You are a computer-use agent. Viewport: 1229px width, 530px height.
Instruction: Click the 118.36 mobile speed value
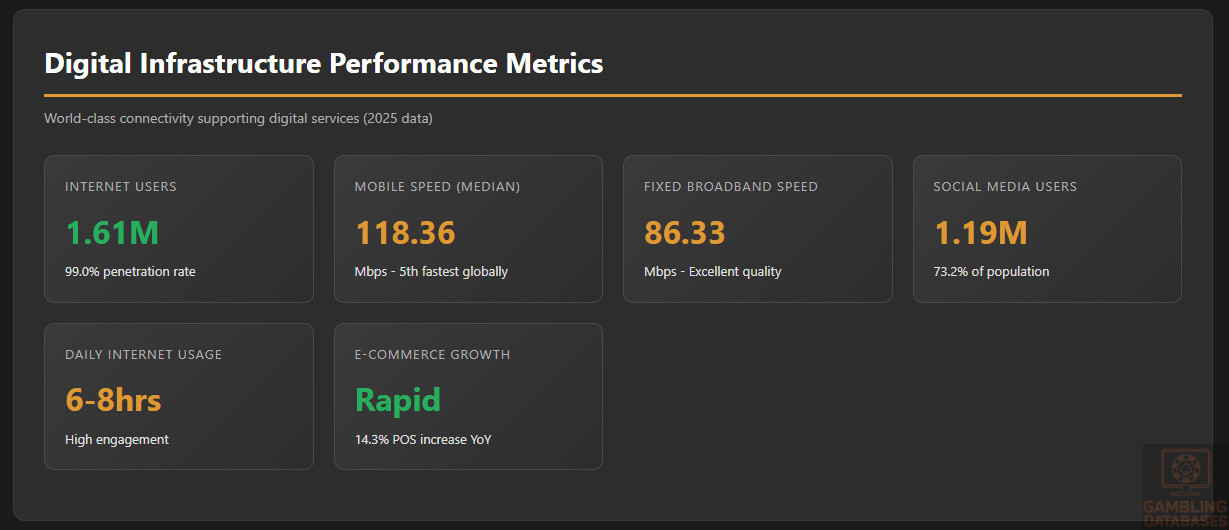tap(405, 233)
